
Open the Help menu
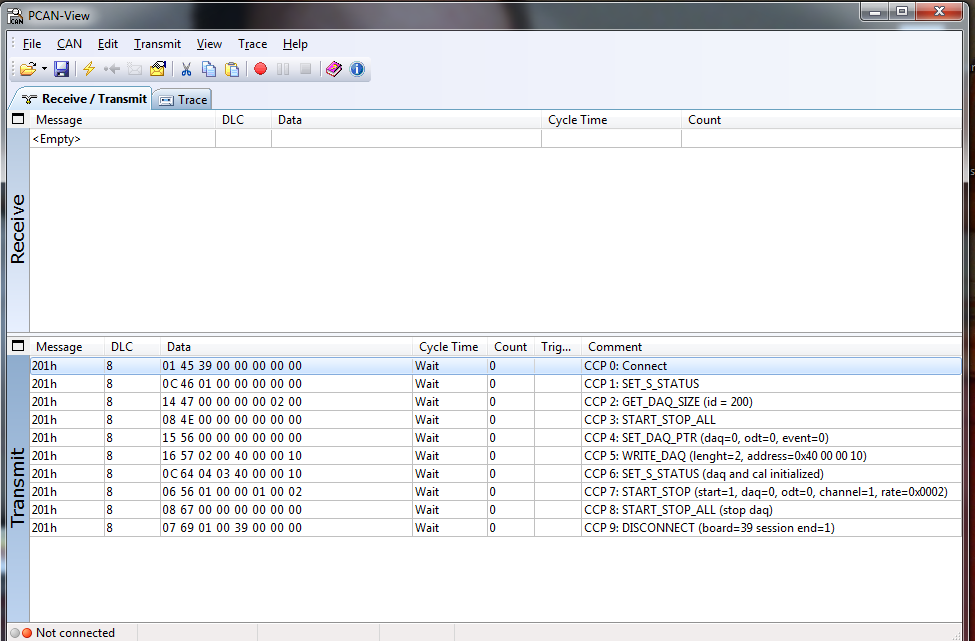click(295, 44)
